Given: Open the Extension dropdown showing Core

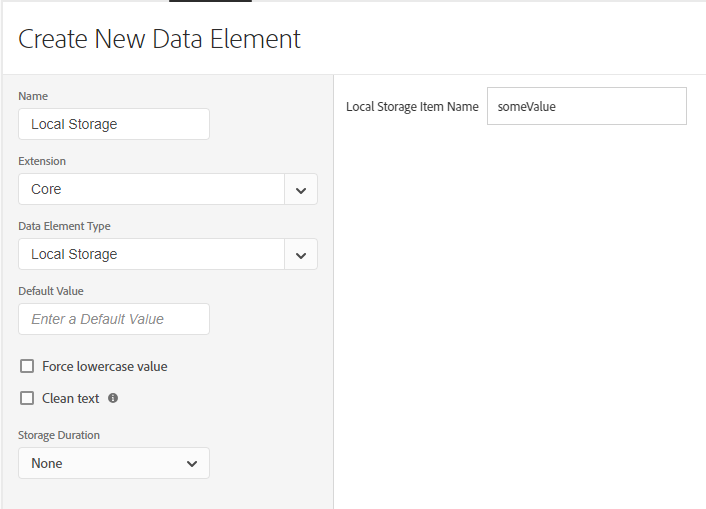Looking at the screenshot, I should pyautogui.click(x=168, y=189).
